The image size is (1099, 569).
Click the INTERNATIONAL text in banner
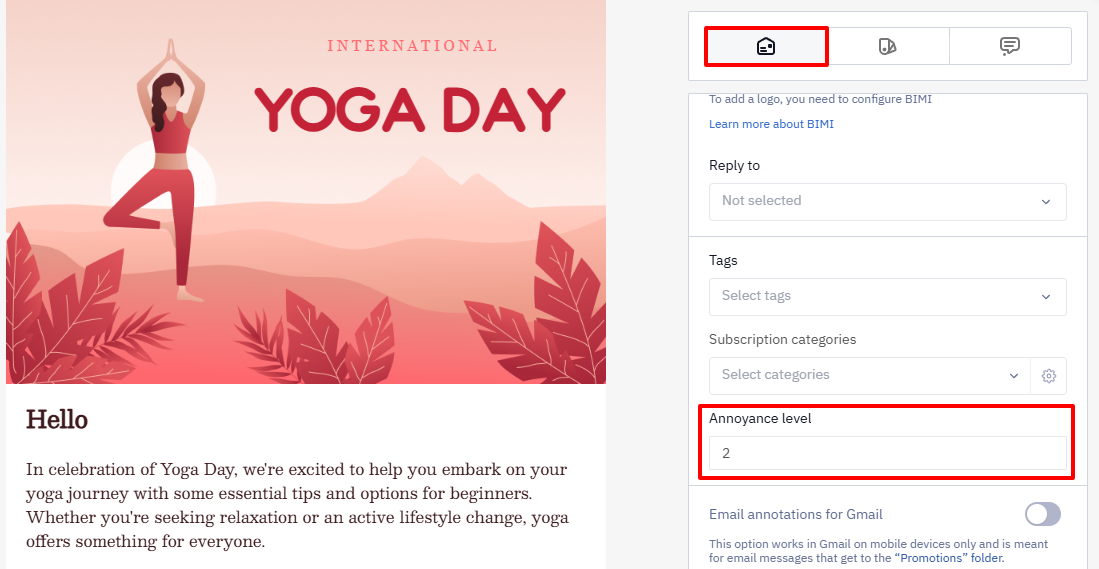pyautogui.click(x=412, y=46)
